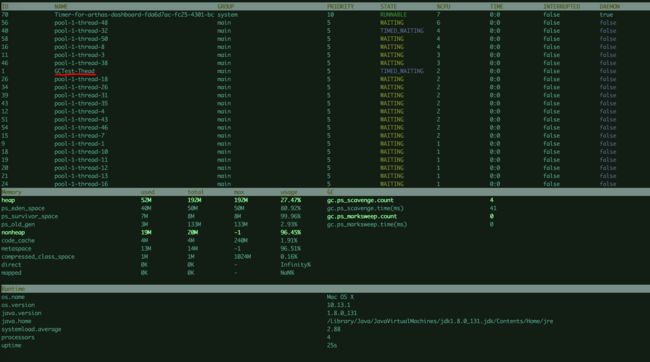The height and width of the screenshot is (362, 650).
Task: Click the Timer-for-arthas-dashboard thread name
Action: tap(134, 15)
